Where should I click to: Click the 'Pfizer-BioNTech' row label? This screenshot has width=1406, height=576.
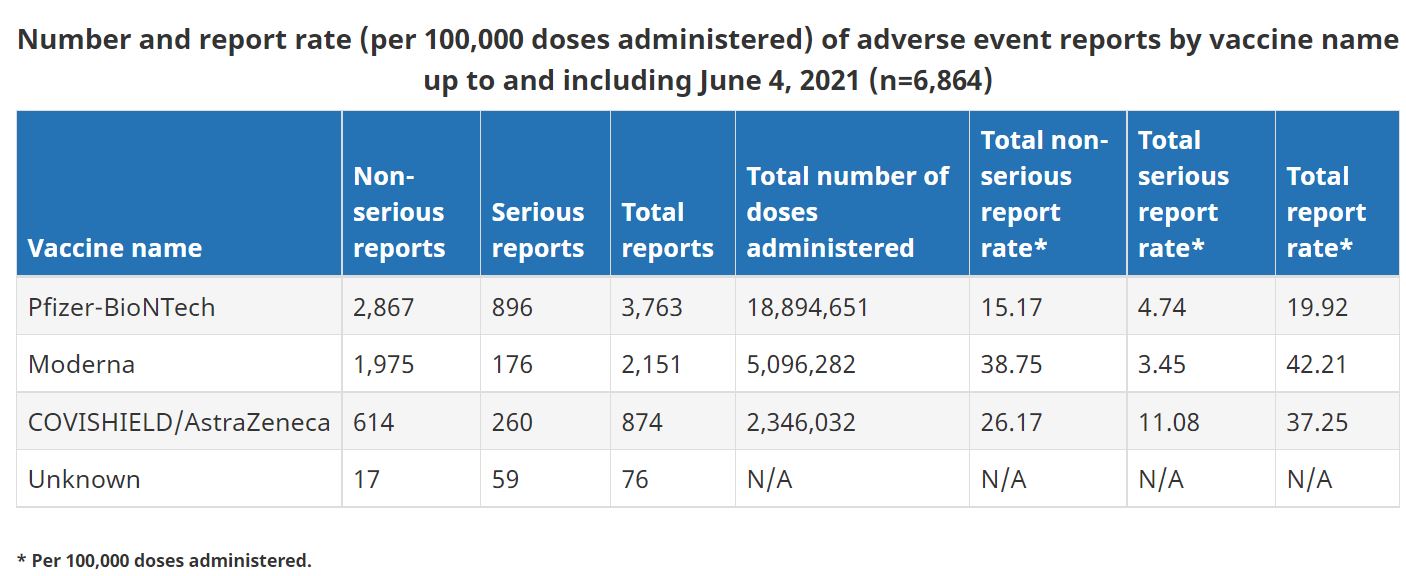click(122, 307)
